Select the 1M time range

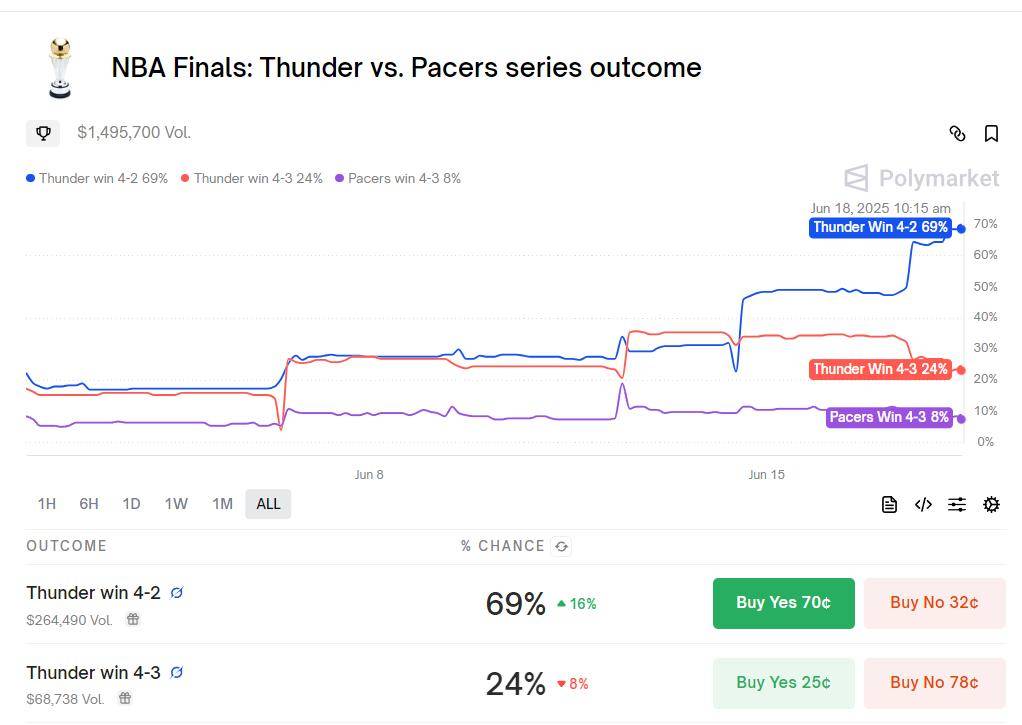pyautogui.click(x=222, y=504)
